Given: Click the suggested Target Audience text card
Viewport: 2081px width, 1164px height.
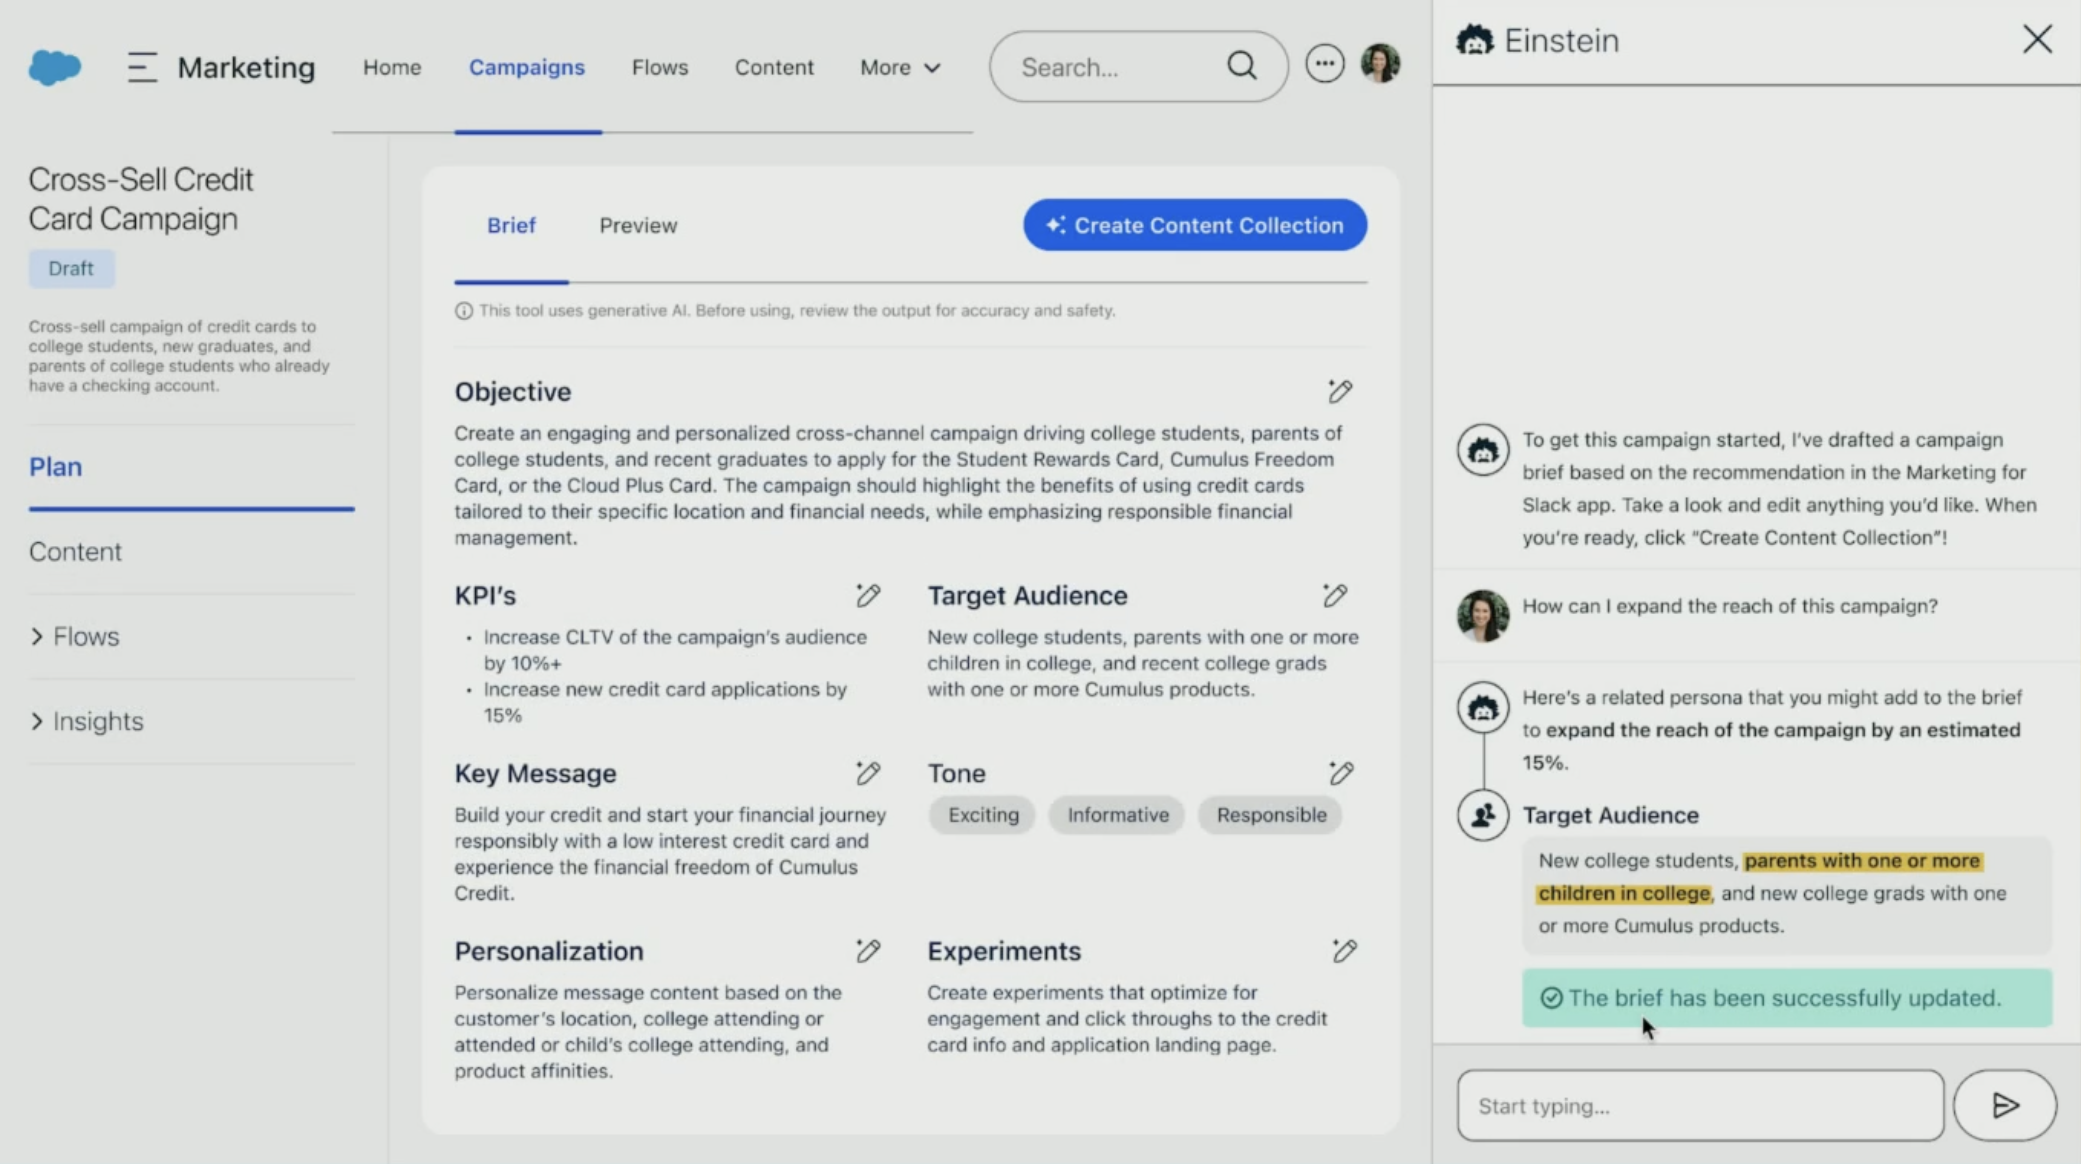Looking at the screenshot, I should [1787, 893].
